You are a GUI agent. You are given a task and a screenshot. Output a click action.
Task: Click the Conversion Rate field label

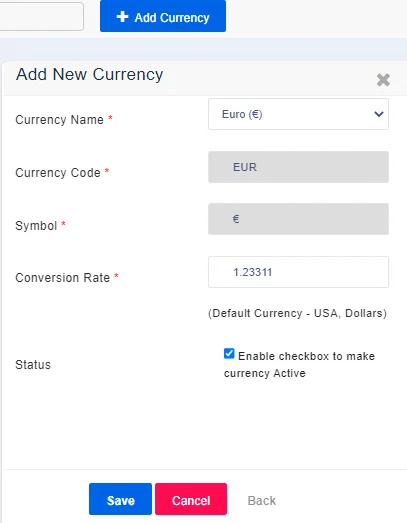(x=63, y=278)
